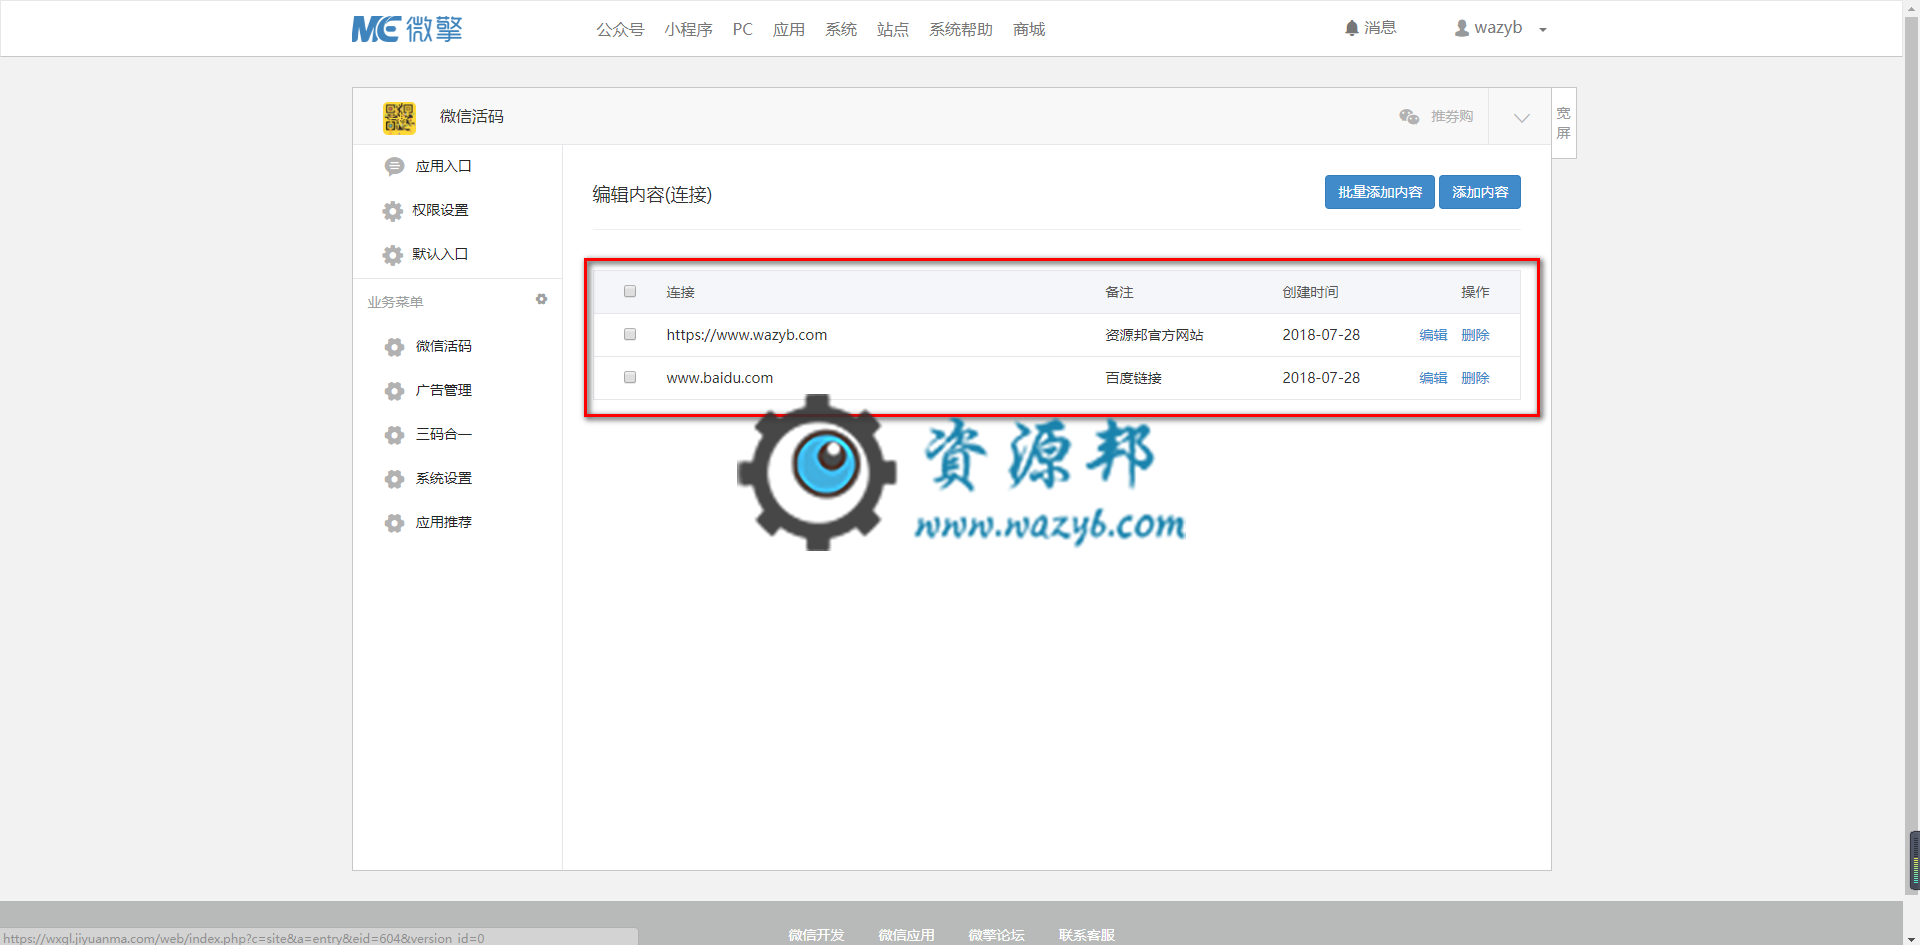Click the wazyb user avatar icon
Screen dimensions: 1920x945
pyautogui.click(x=1462, y=29)
